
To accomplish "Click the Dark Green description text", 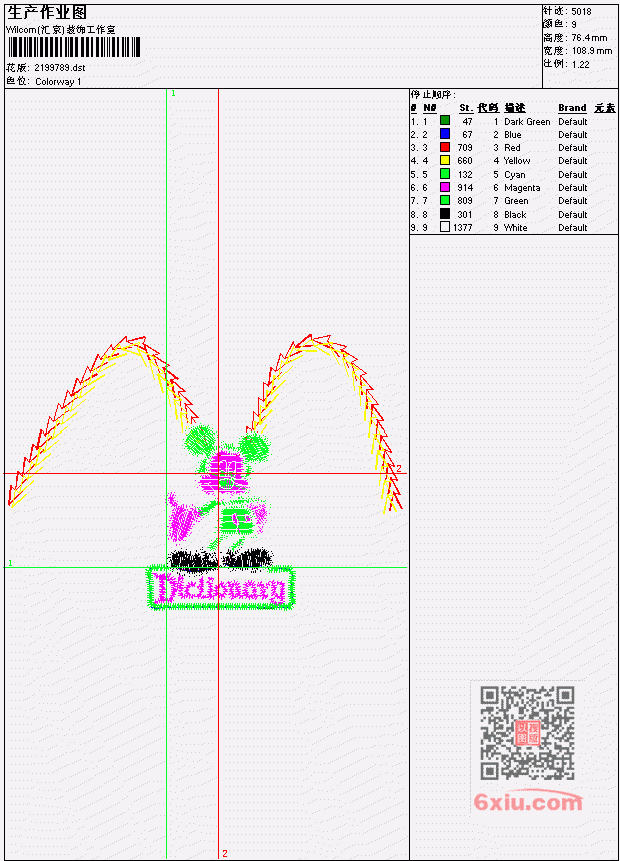I will click(527, 122).
